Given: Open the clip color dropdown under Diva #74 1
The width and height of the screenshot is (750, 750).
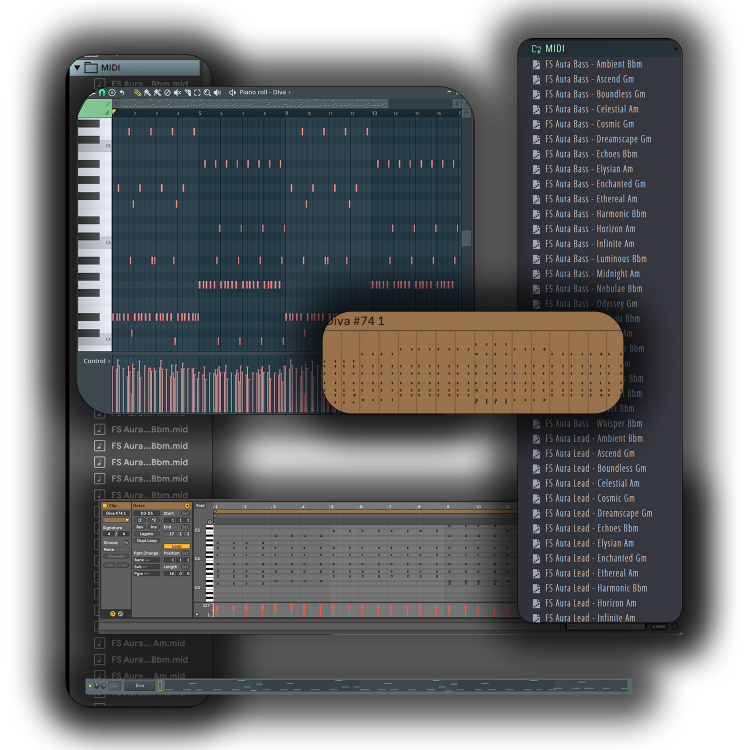Looking at the screenshot, I should coord(115,521).
